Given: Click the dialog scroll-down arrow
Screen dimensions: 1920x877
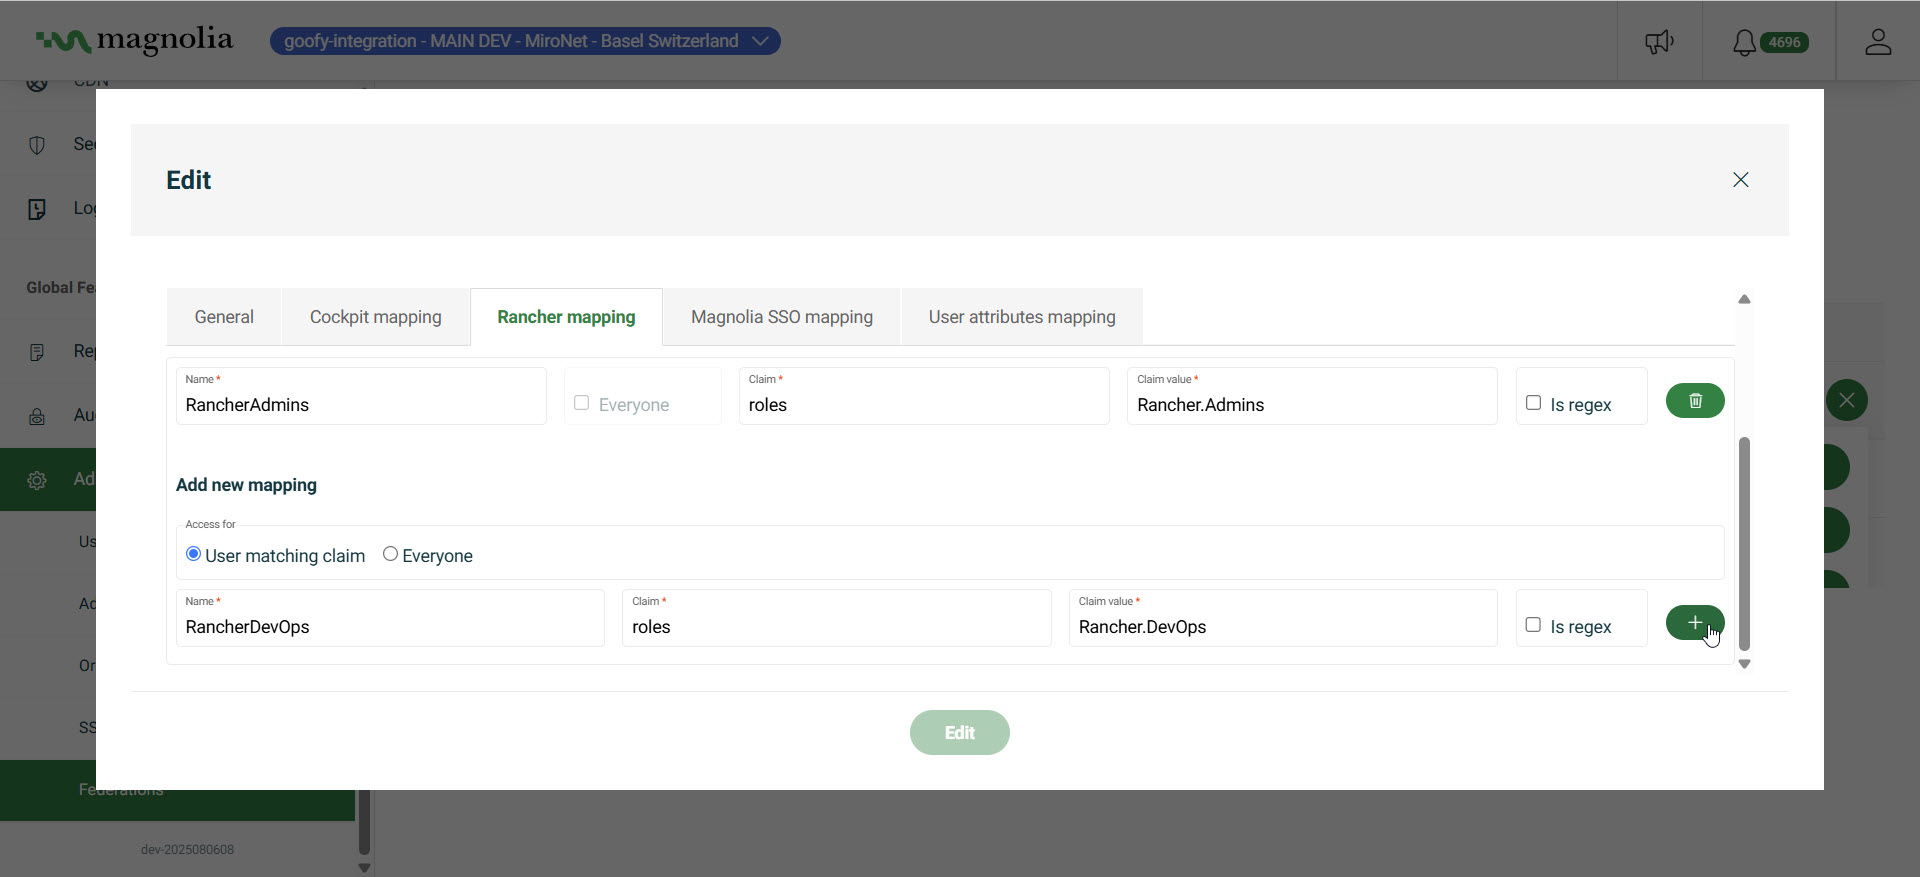Looking at the screenshot, I should [1744, 664].
